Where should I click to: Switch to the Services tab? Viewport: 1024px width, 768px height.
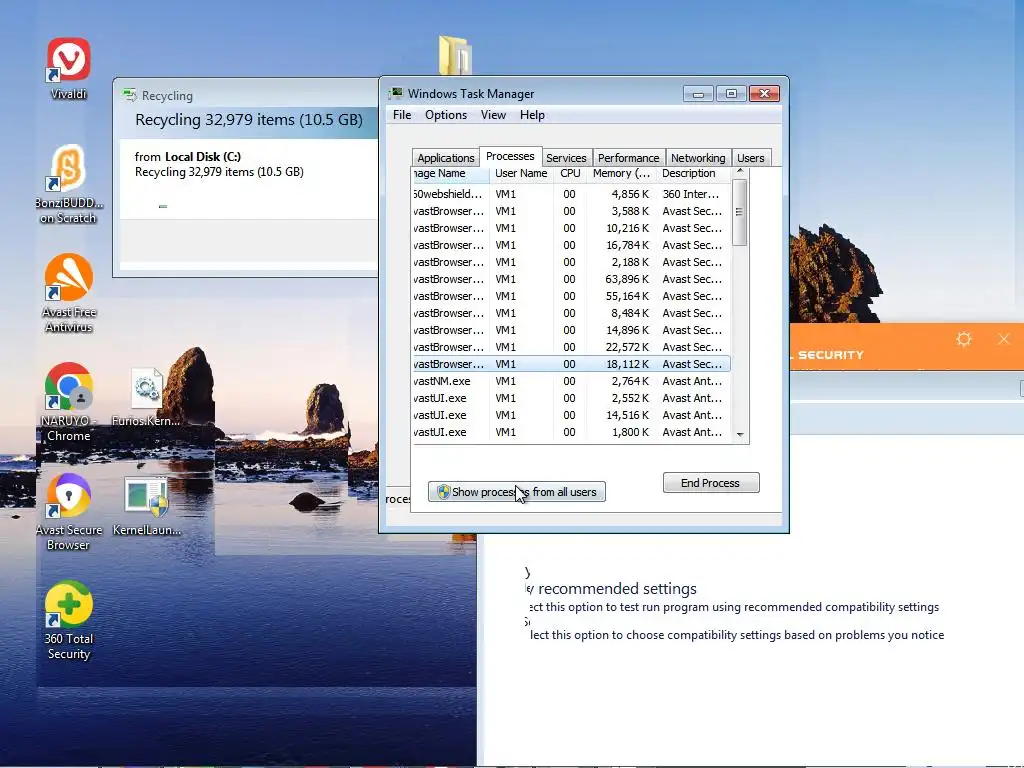coord(566,158)
